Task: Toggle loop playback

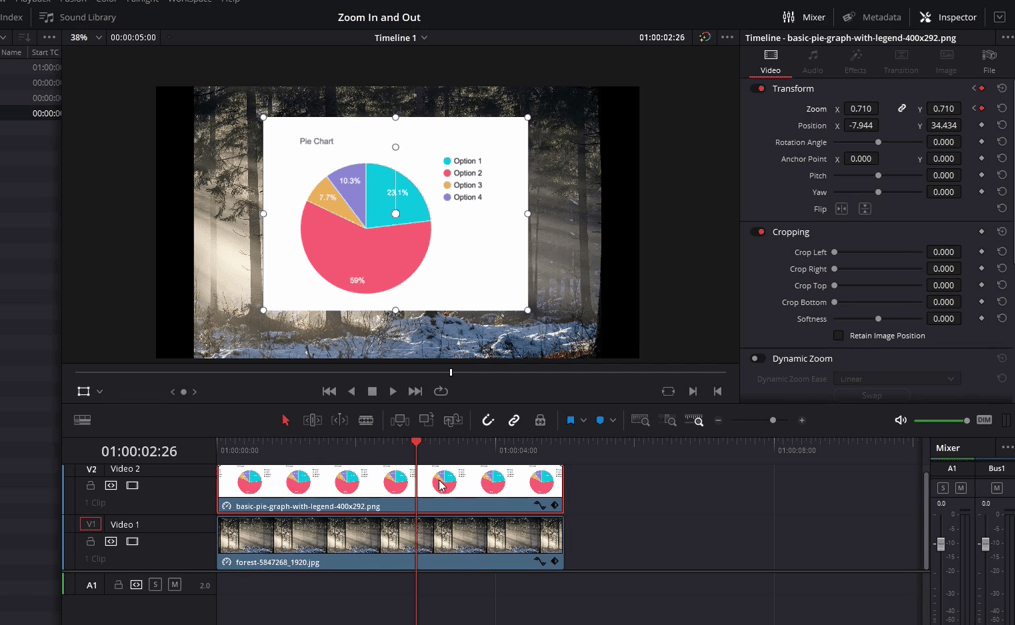Action: pyautogui.click(x=441, y=391)
